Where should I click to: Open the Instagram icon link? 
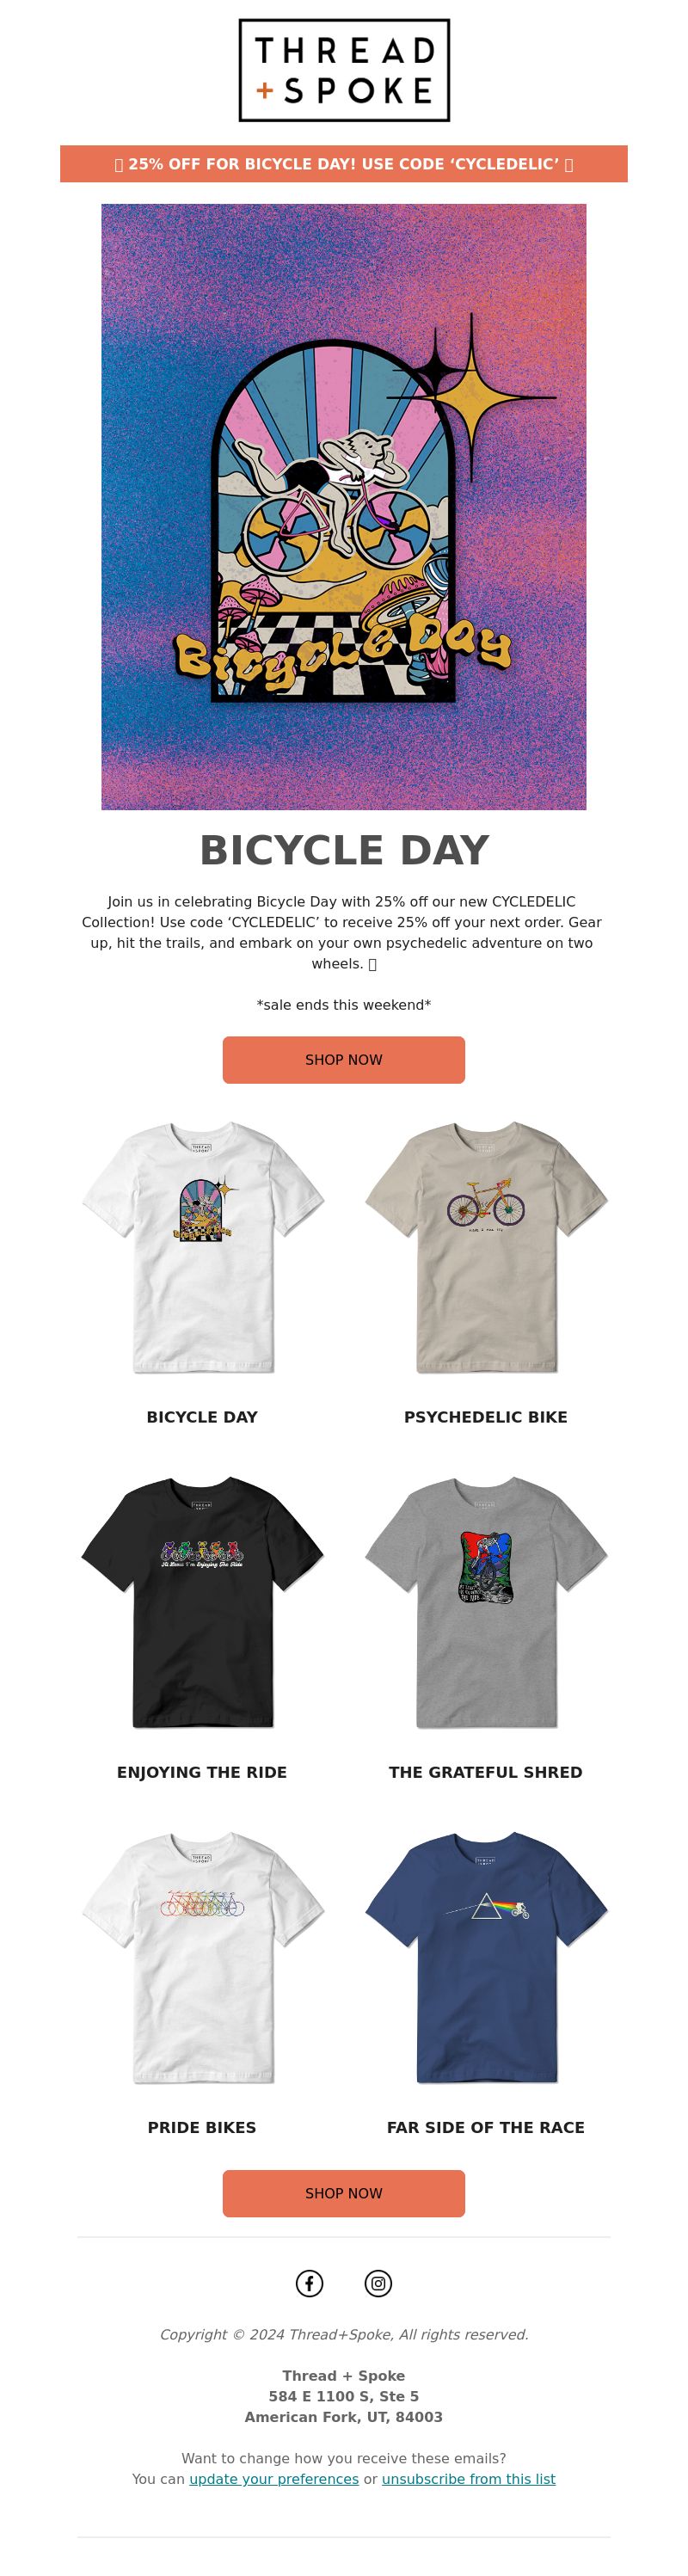378,2283
